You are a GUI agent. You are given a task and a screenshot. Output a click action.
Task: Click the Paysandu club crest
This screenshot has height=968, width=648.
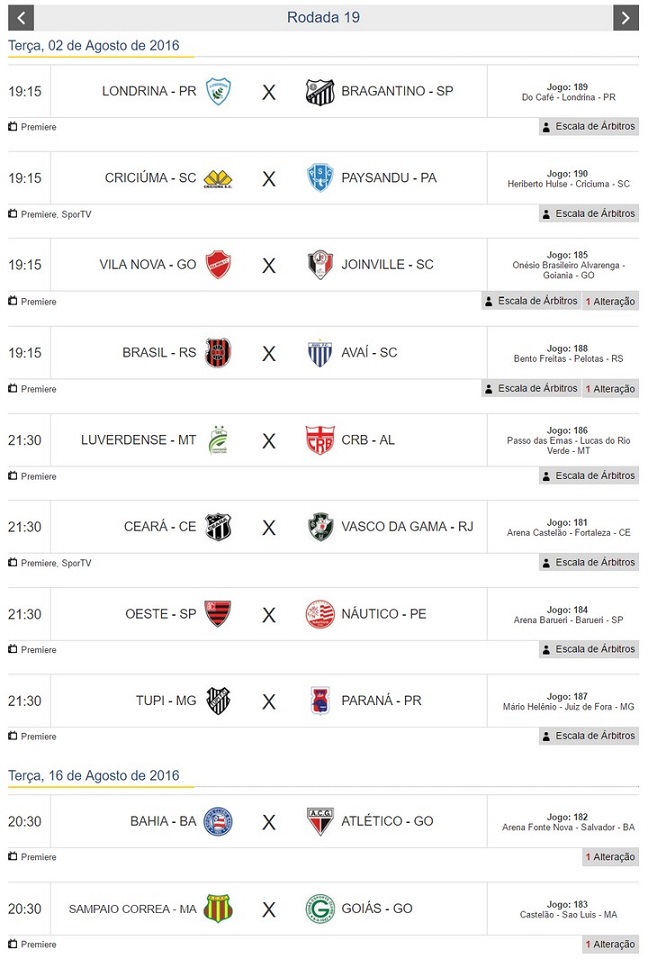(319, 178)
